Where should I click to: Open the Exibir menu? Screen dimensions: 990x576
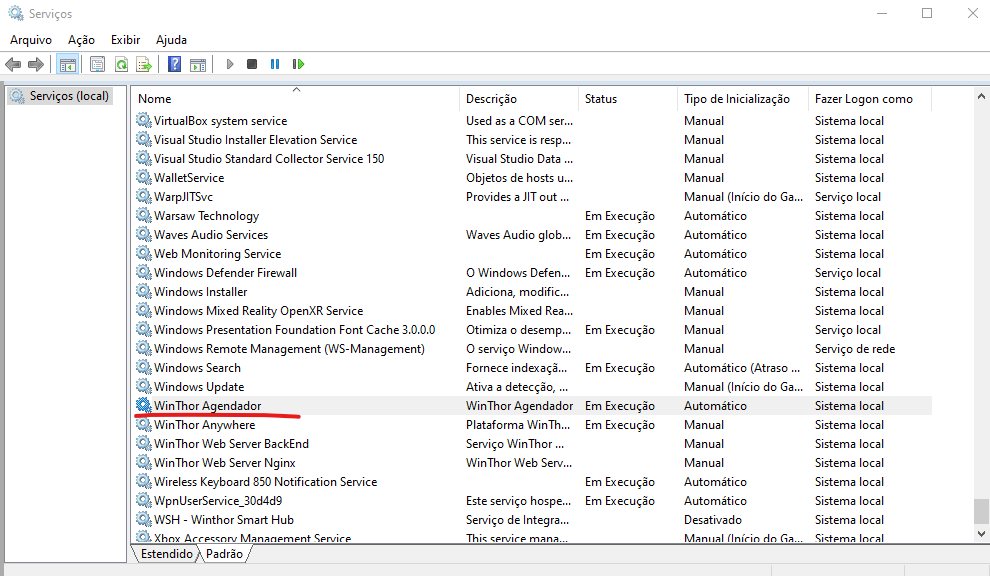click(x=126, y=40)
